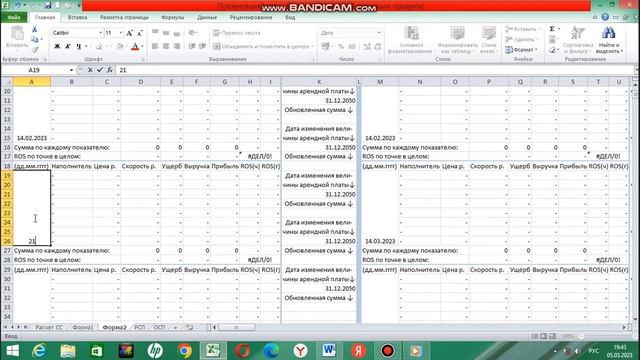Open Google Chrome from the taskbar
Viewport: 640px width, 360px height.
tap(184, 351)
